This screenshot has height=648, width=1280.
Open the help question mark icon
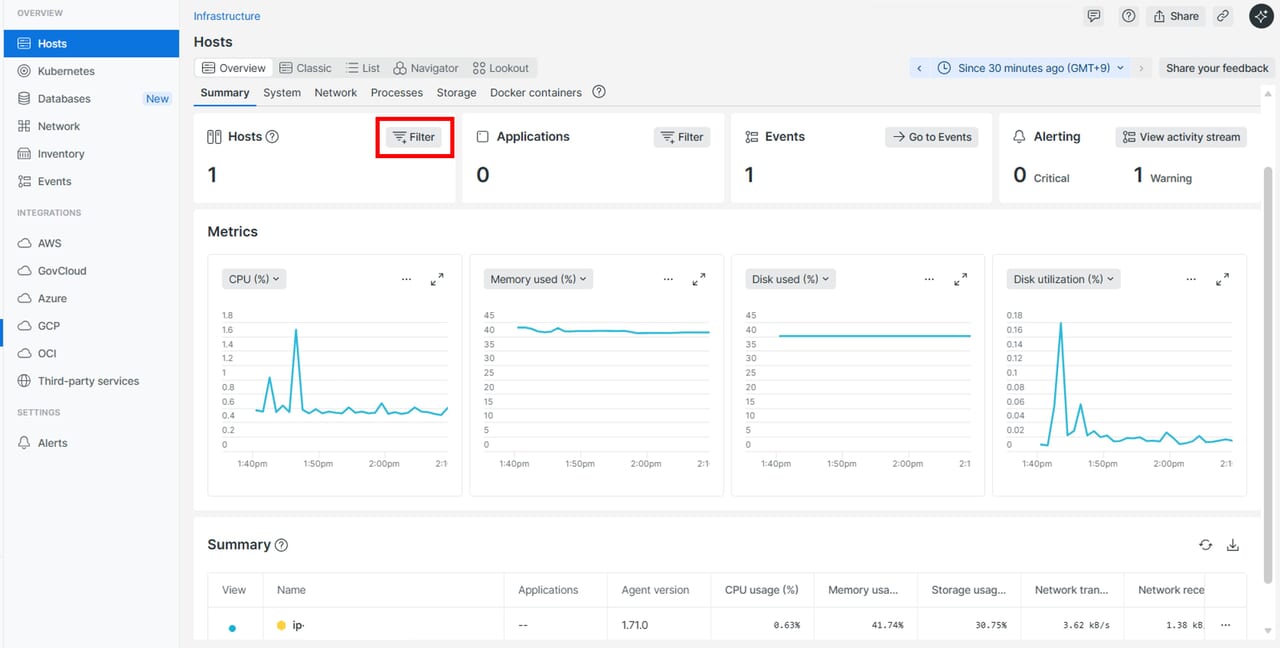point(1129,16)
